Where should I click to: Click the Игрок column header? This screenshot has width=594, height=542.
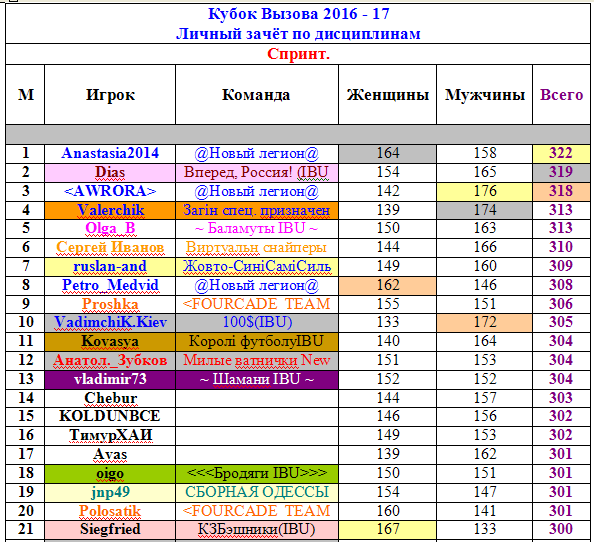coord(110,95)
